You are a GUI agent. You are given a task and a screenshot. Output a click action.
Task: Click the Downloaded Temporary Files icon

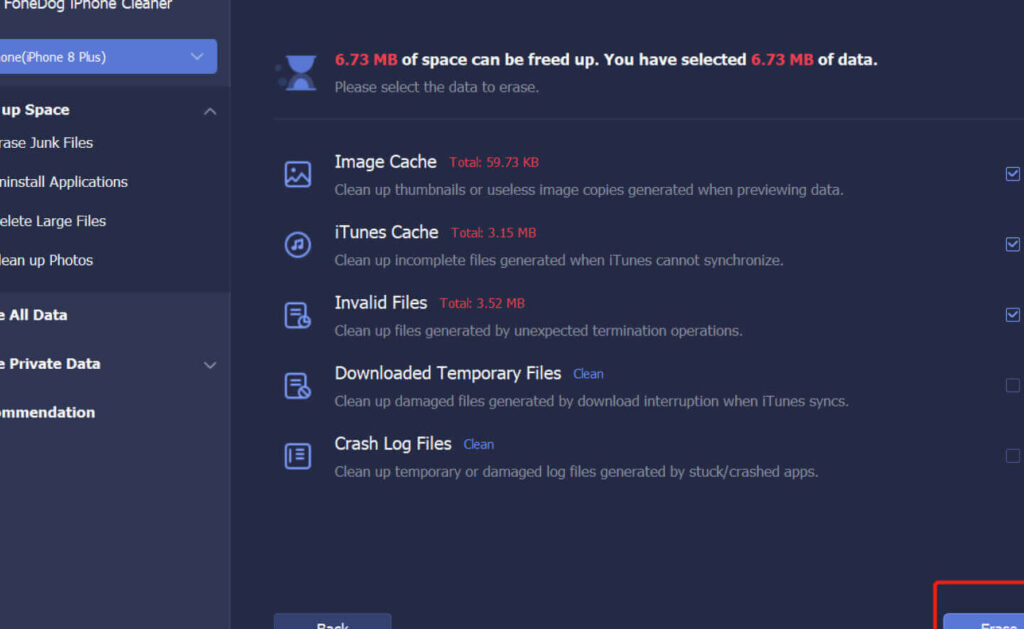pyautogui.click(x=298, y=386)
